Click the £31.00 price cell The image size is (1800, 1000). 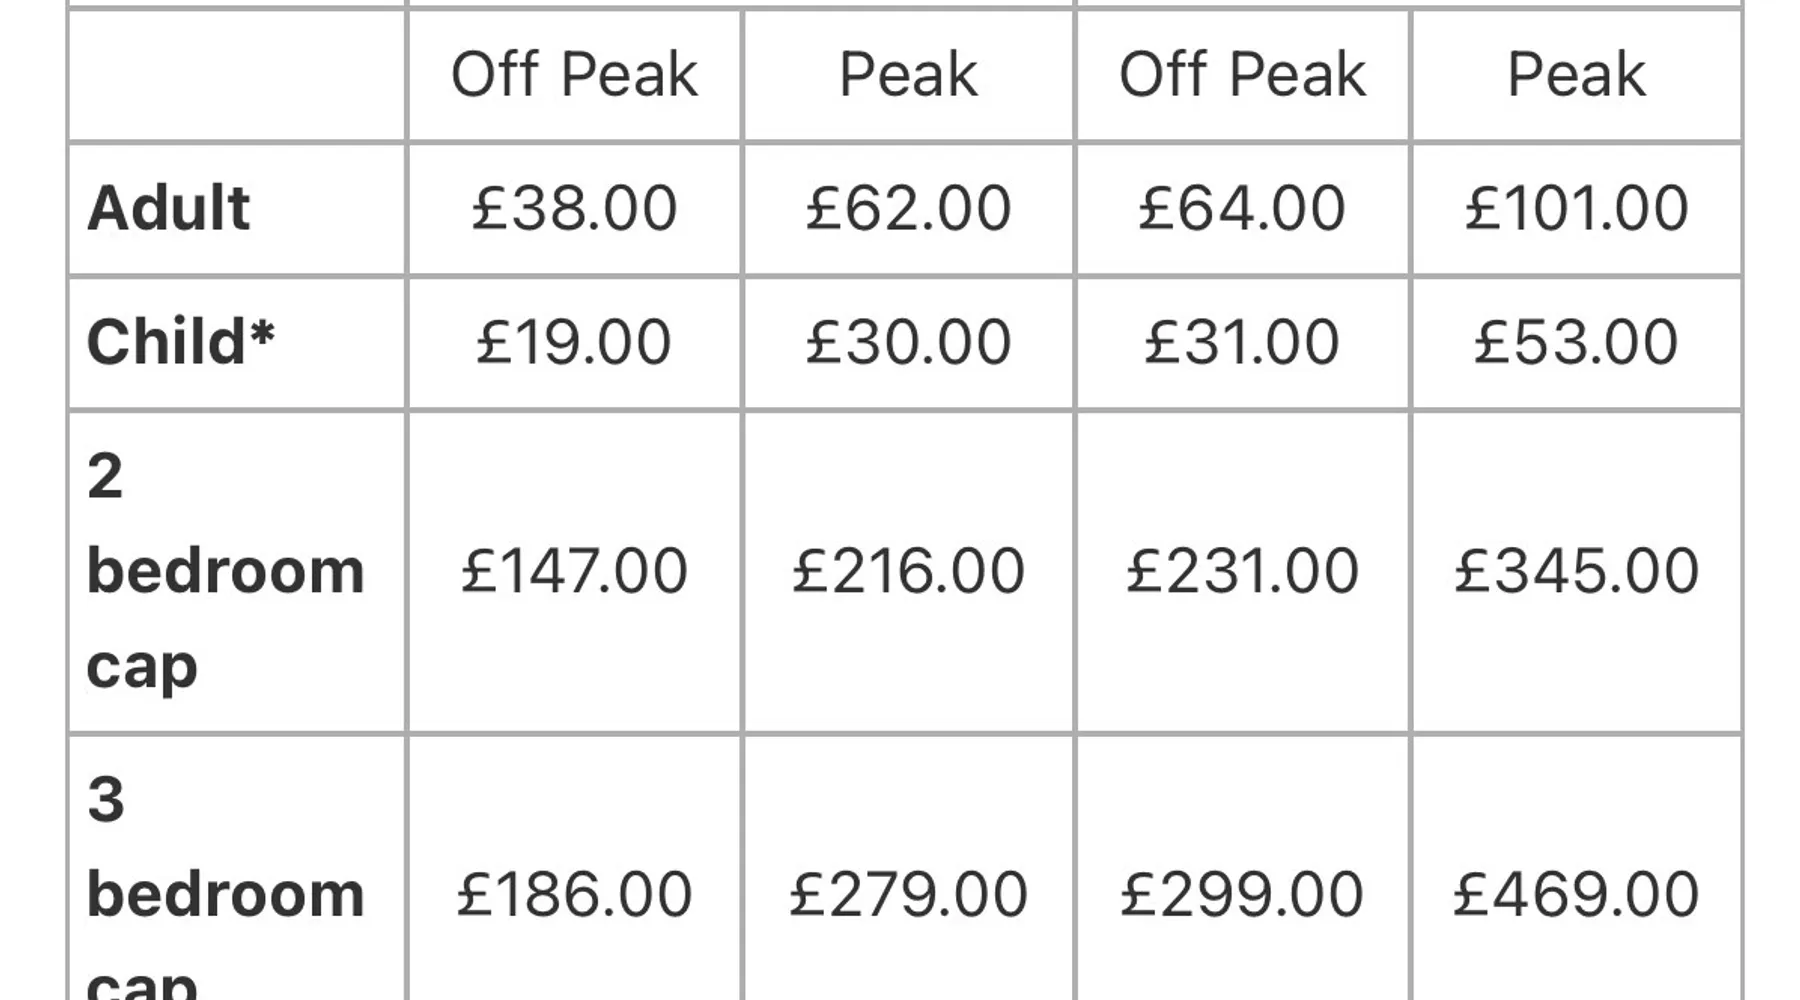(1241, 342)
